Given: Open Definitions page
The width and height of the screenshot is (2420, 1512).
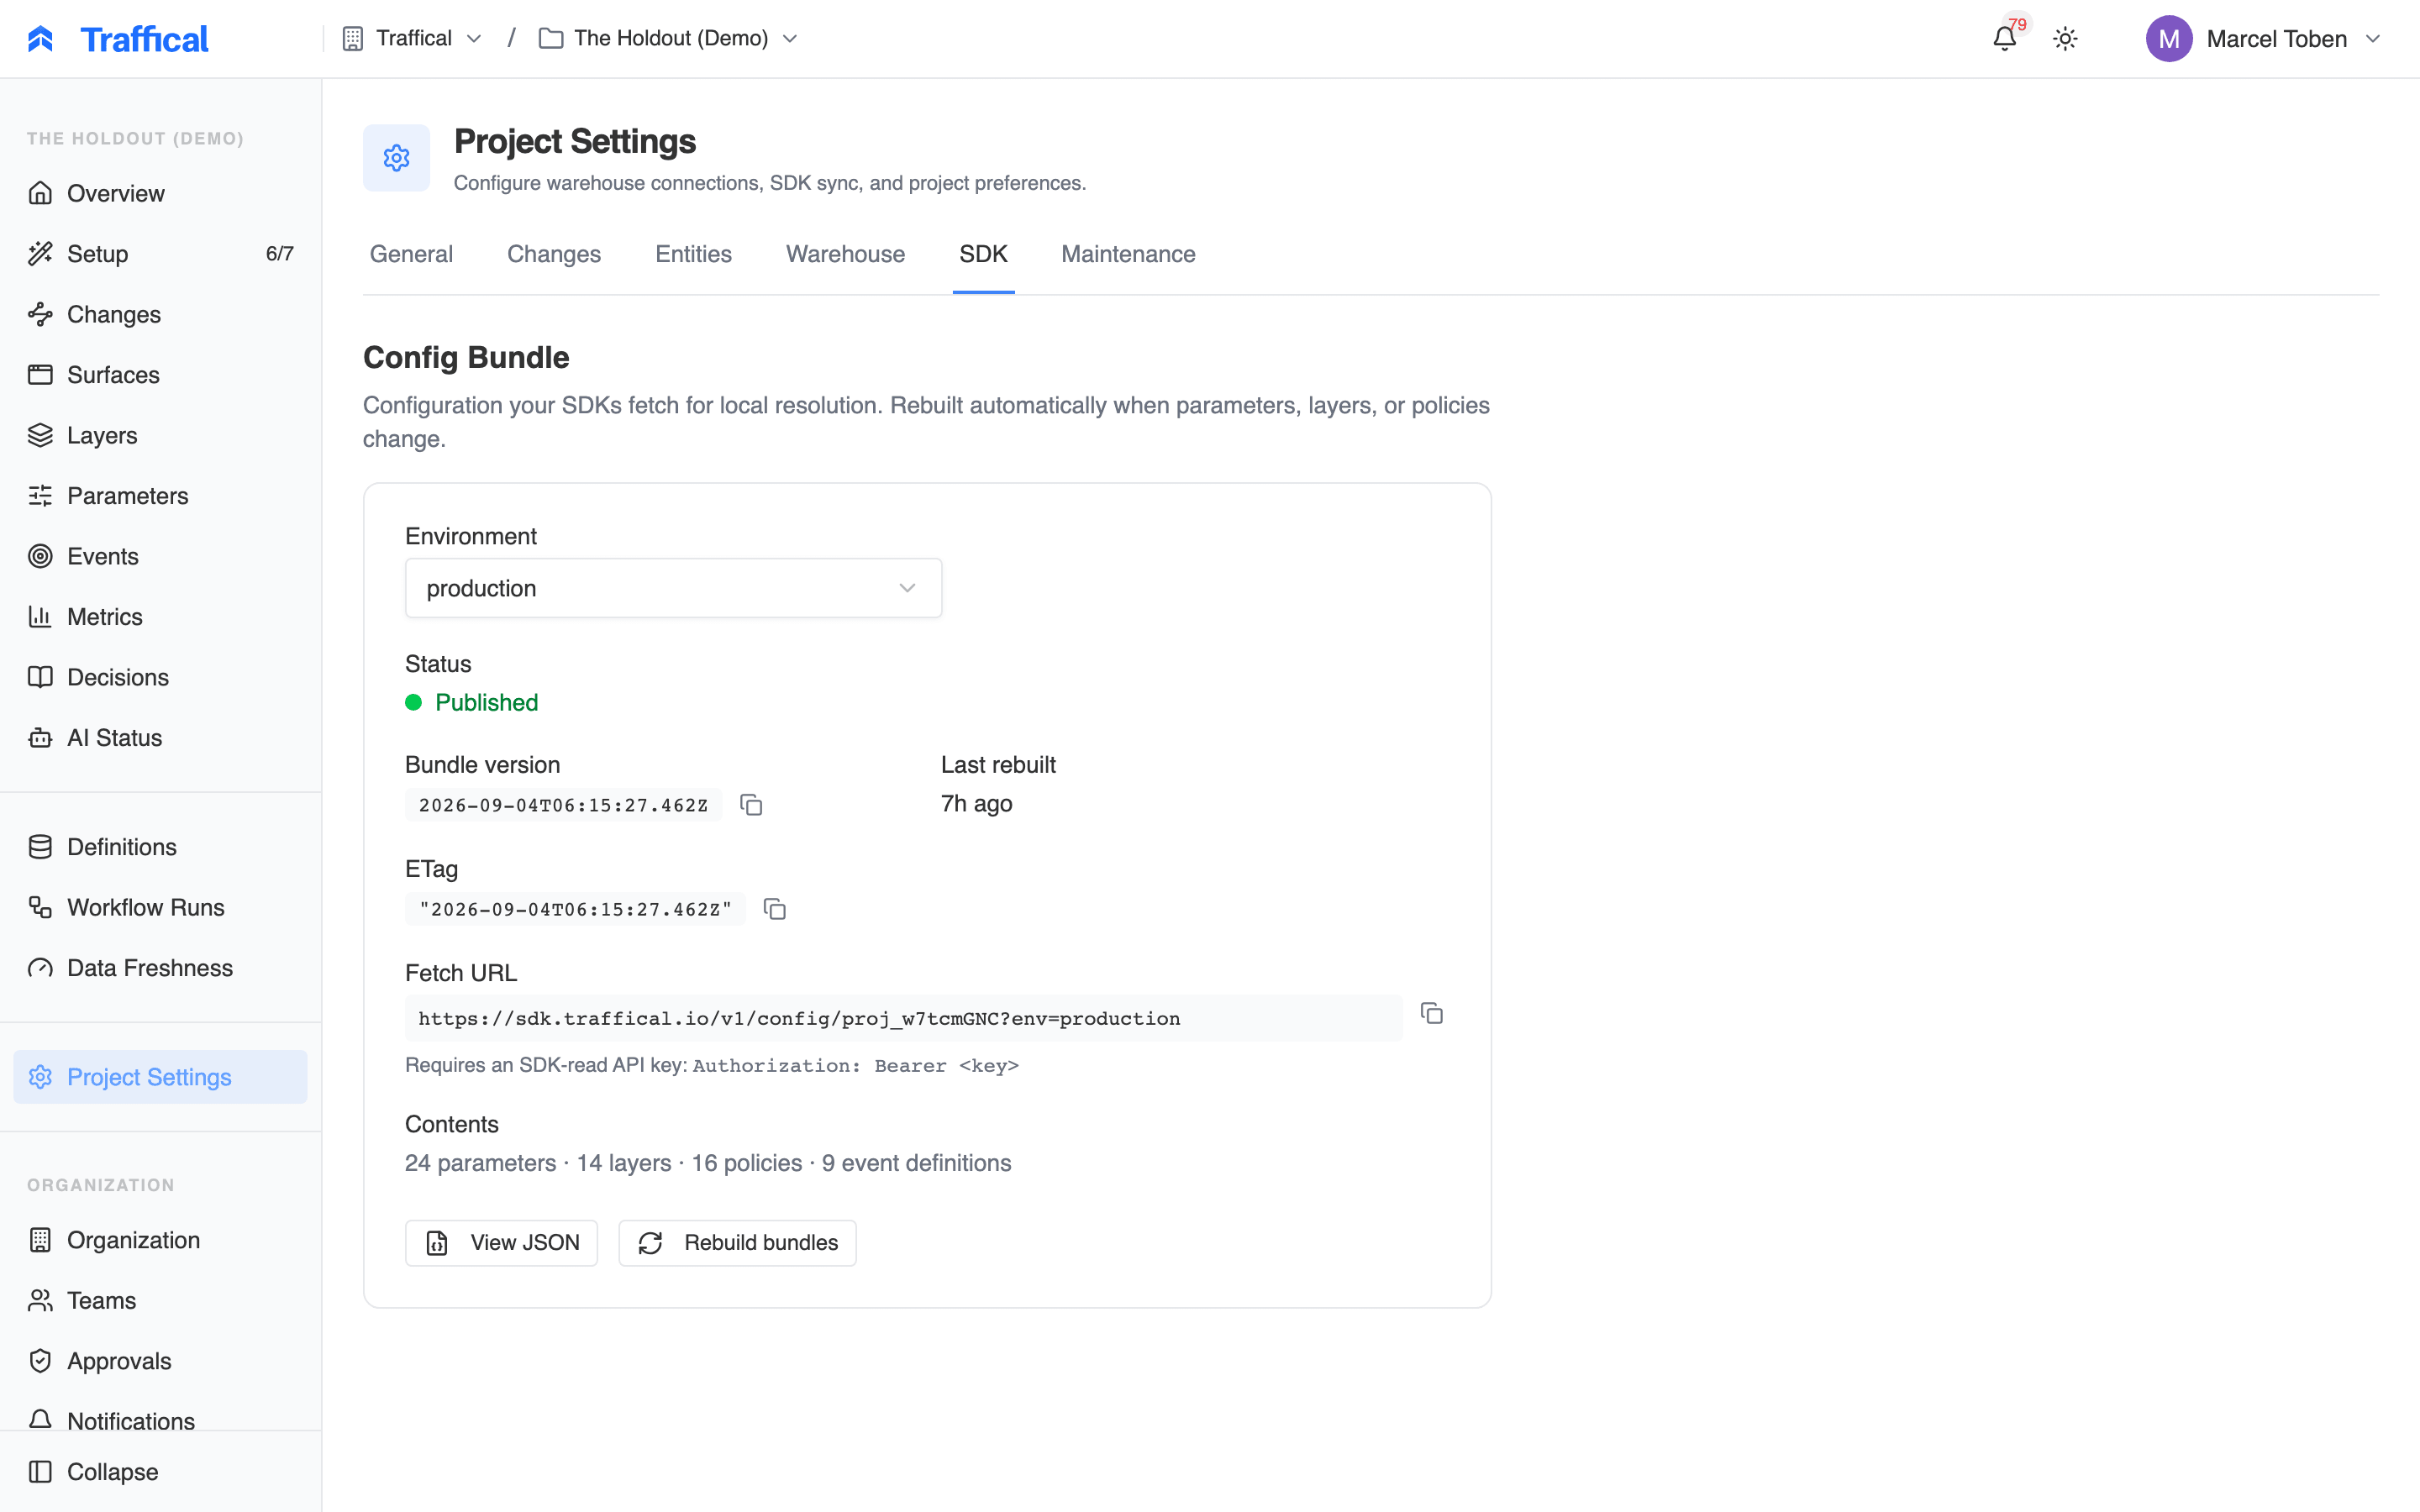Looking at the screenshot, I should pos(161,847).
